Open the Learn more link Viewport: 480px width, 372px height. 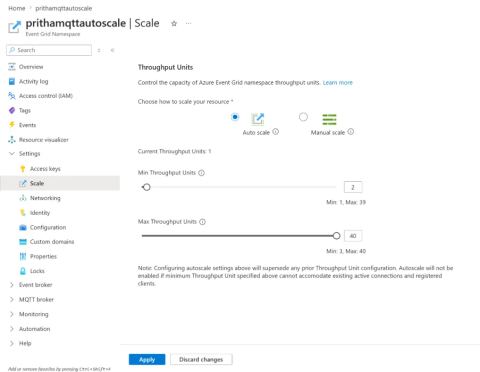coord(337,83)
